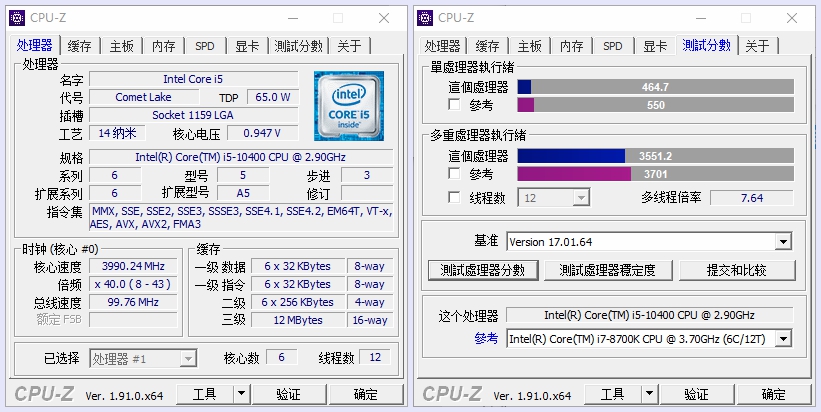Close the right CPU-Z window
The width and height of the screenshot is (821, 412).
[x=792, y=18]
